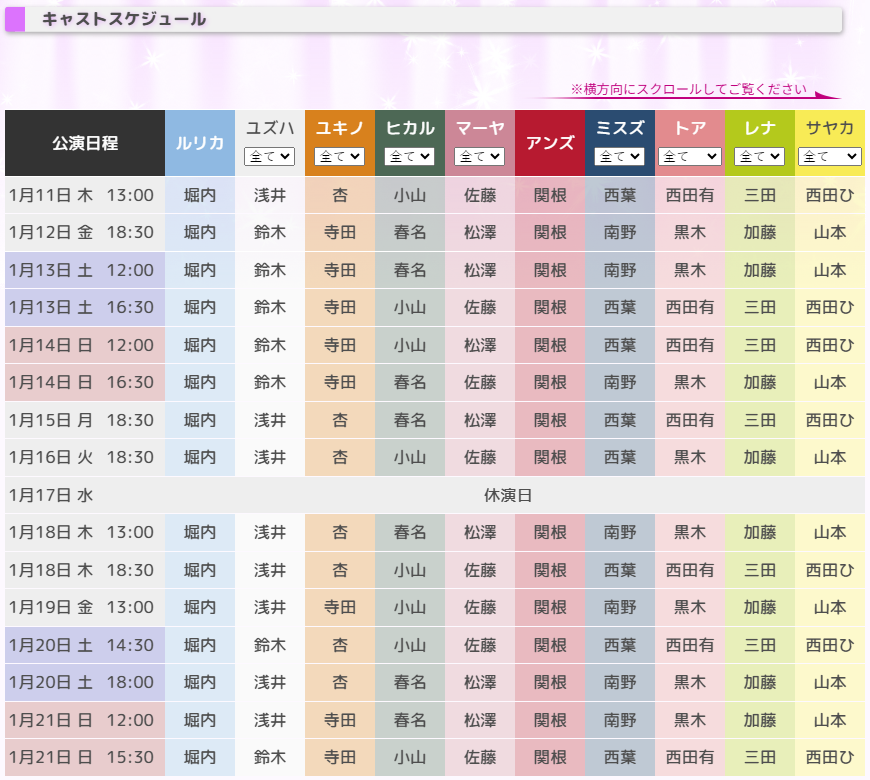The height and width of the screenshot is (780, 870).
Task: Open the ユズハ cast filter dropdown
Action: (270, 157)
